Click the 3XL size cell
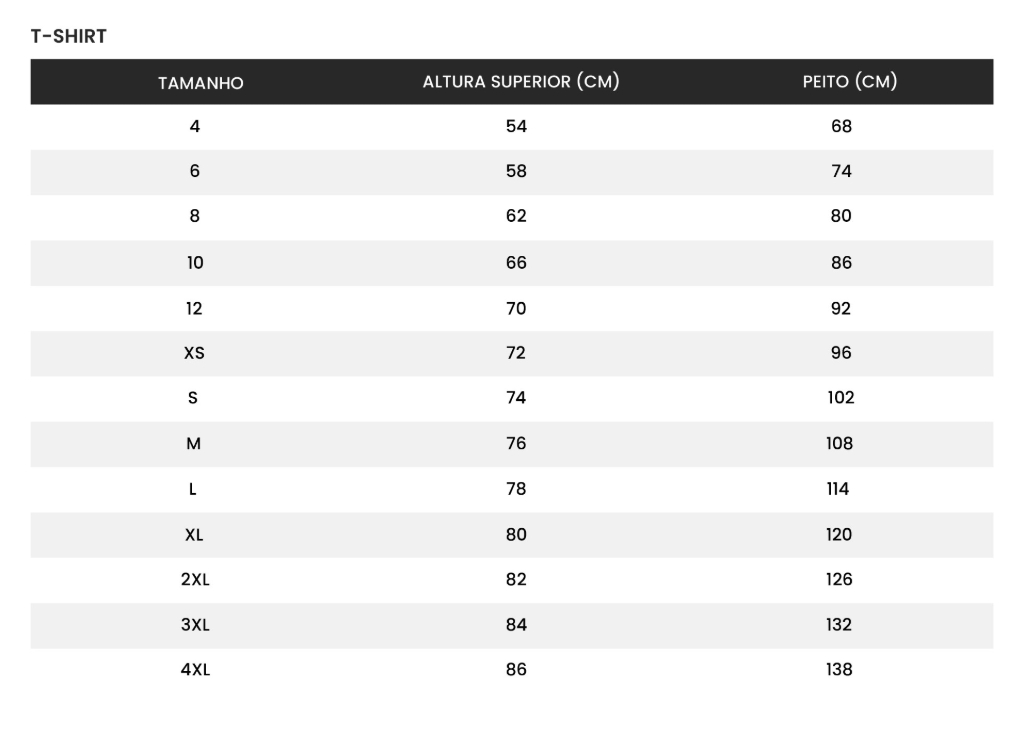The width and height of the screenshot is (1024, 750). tap(195, 625)
